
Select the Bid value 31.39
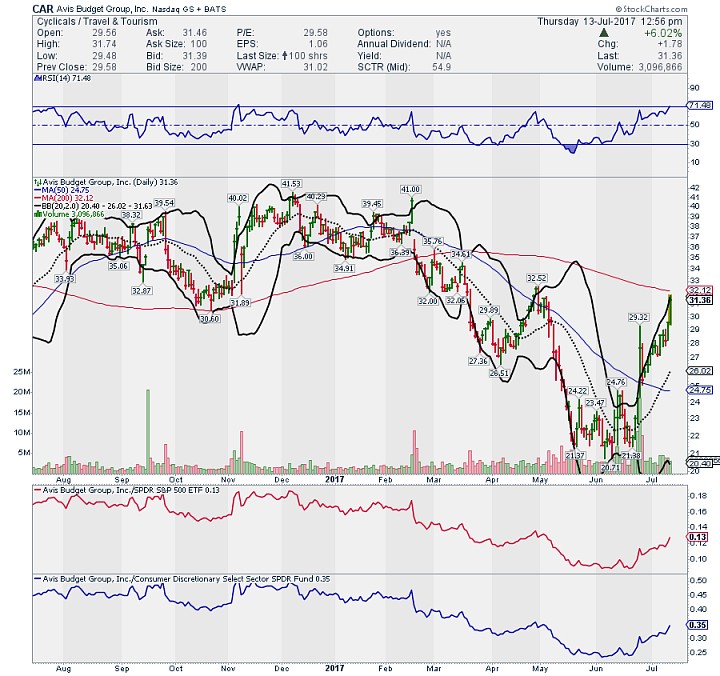click(x=195, y=56)
